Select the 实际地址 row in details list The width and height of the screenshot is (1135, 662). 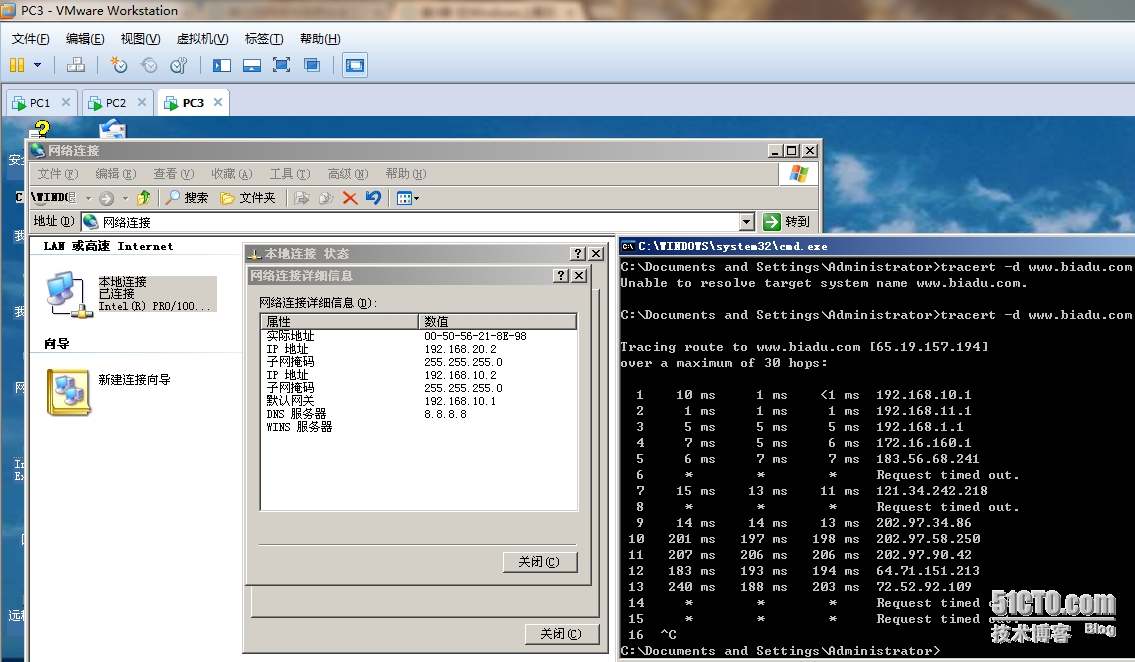point(419,336)
